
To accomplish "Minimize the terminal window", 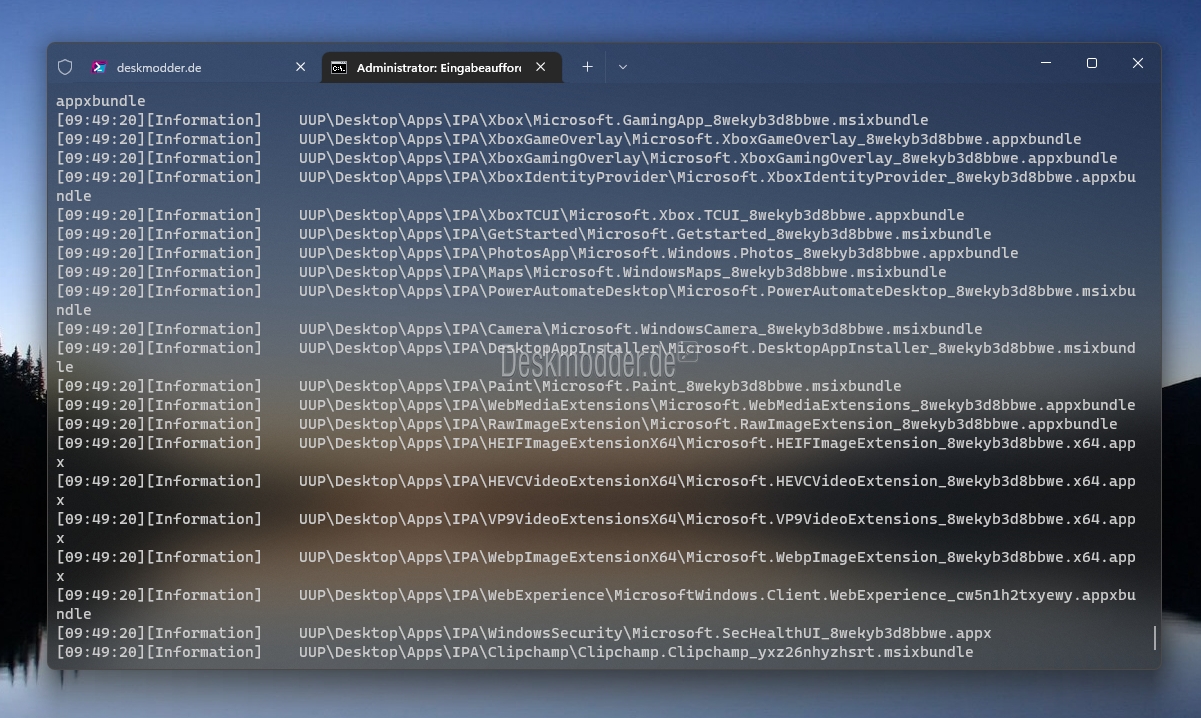I will point(1046,63).
